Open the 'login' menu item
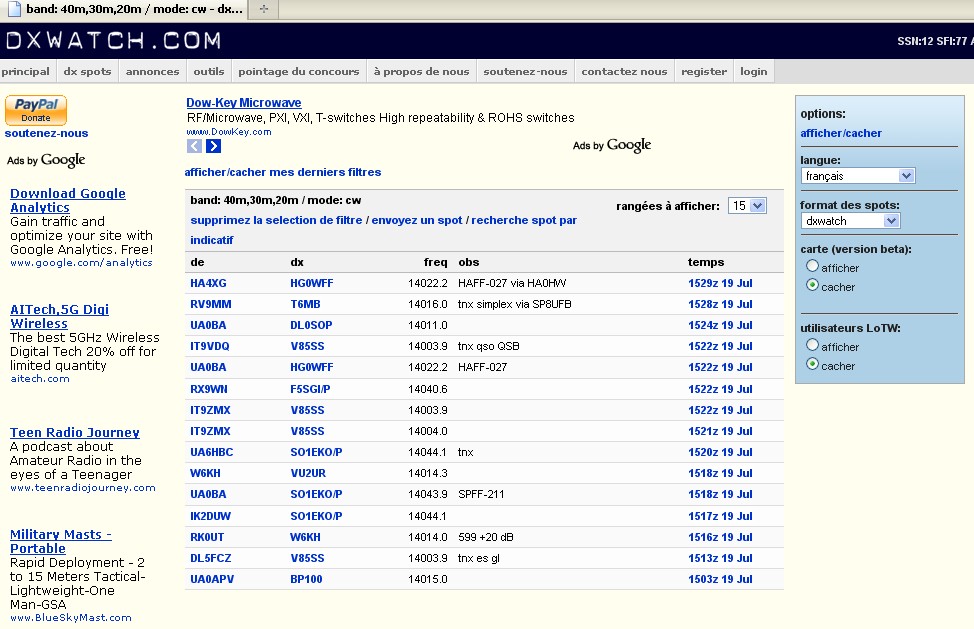The image size is (974, 629). click(x=753, y=71)
